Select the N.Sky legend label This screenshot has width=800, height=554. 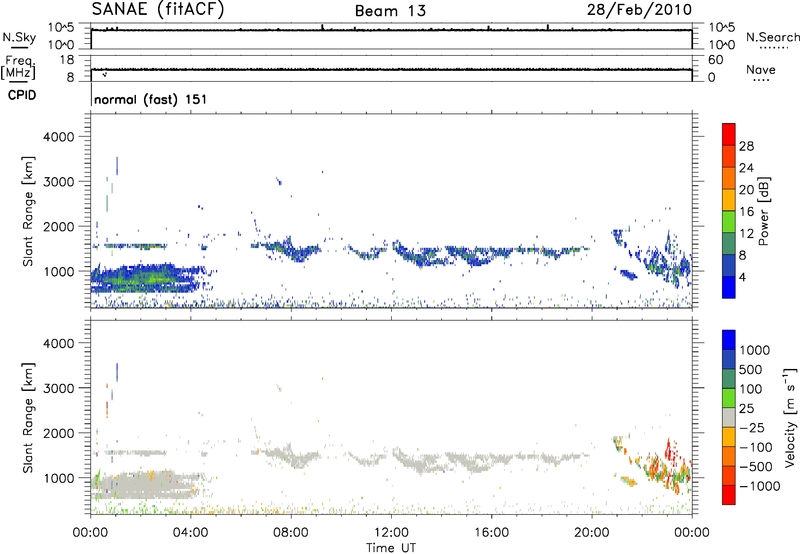[x=19, y=37]
